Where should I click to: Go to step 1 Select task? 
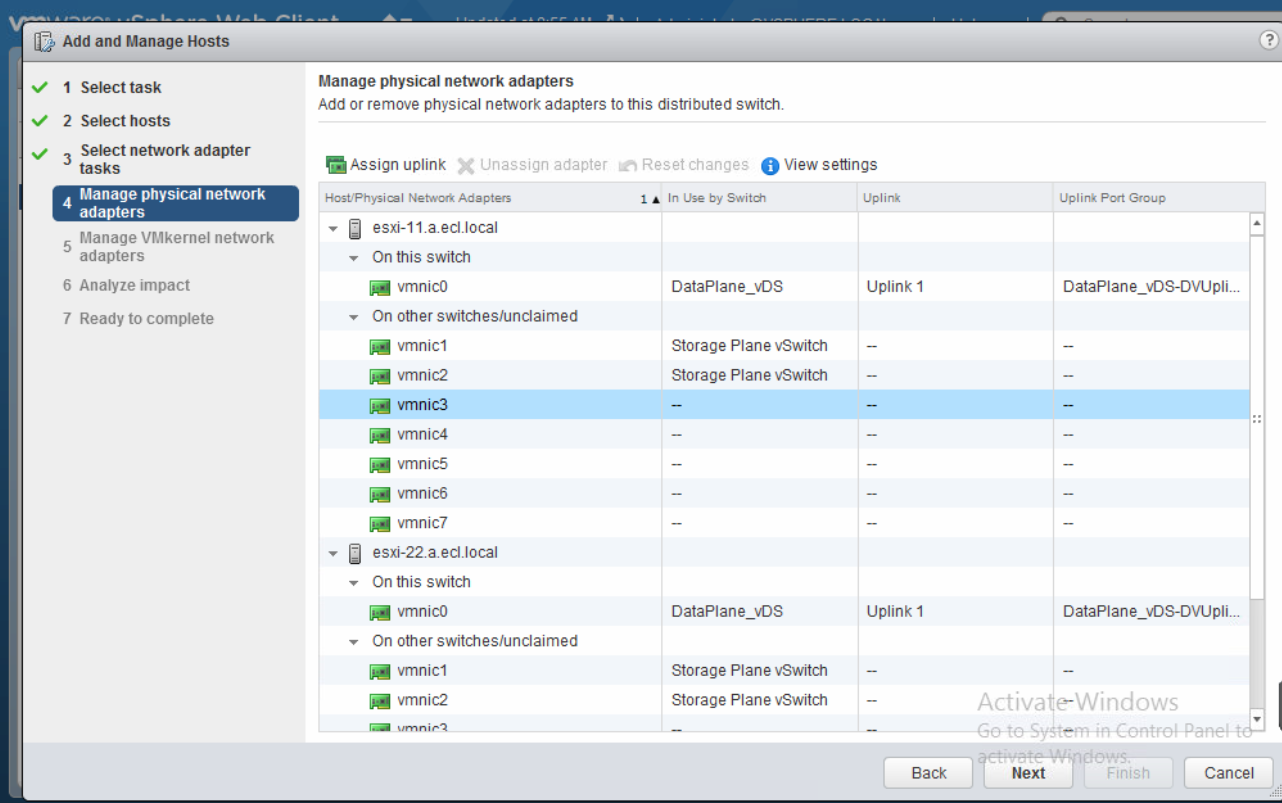click(120, 88)
